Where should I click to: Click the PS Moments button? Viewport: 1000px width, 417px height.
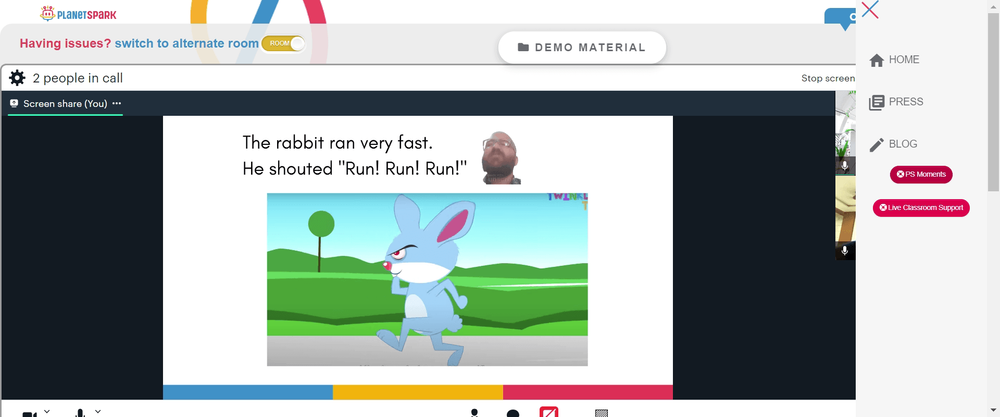[x=921, y=174]
